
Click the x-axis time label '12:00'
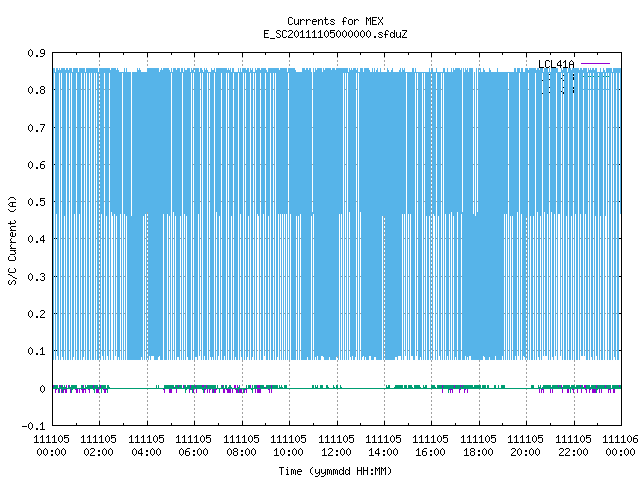click(336, 452)
